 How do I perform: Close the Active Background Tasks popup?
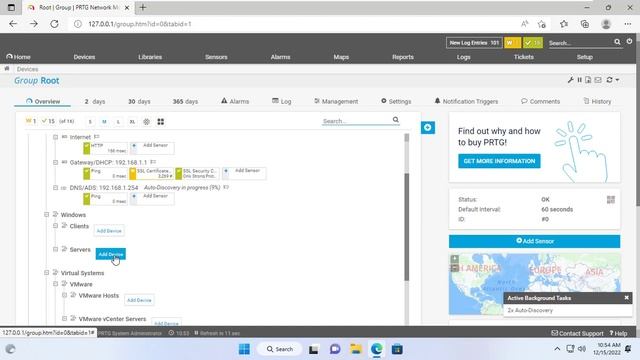(627, 298)
